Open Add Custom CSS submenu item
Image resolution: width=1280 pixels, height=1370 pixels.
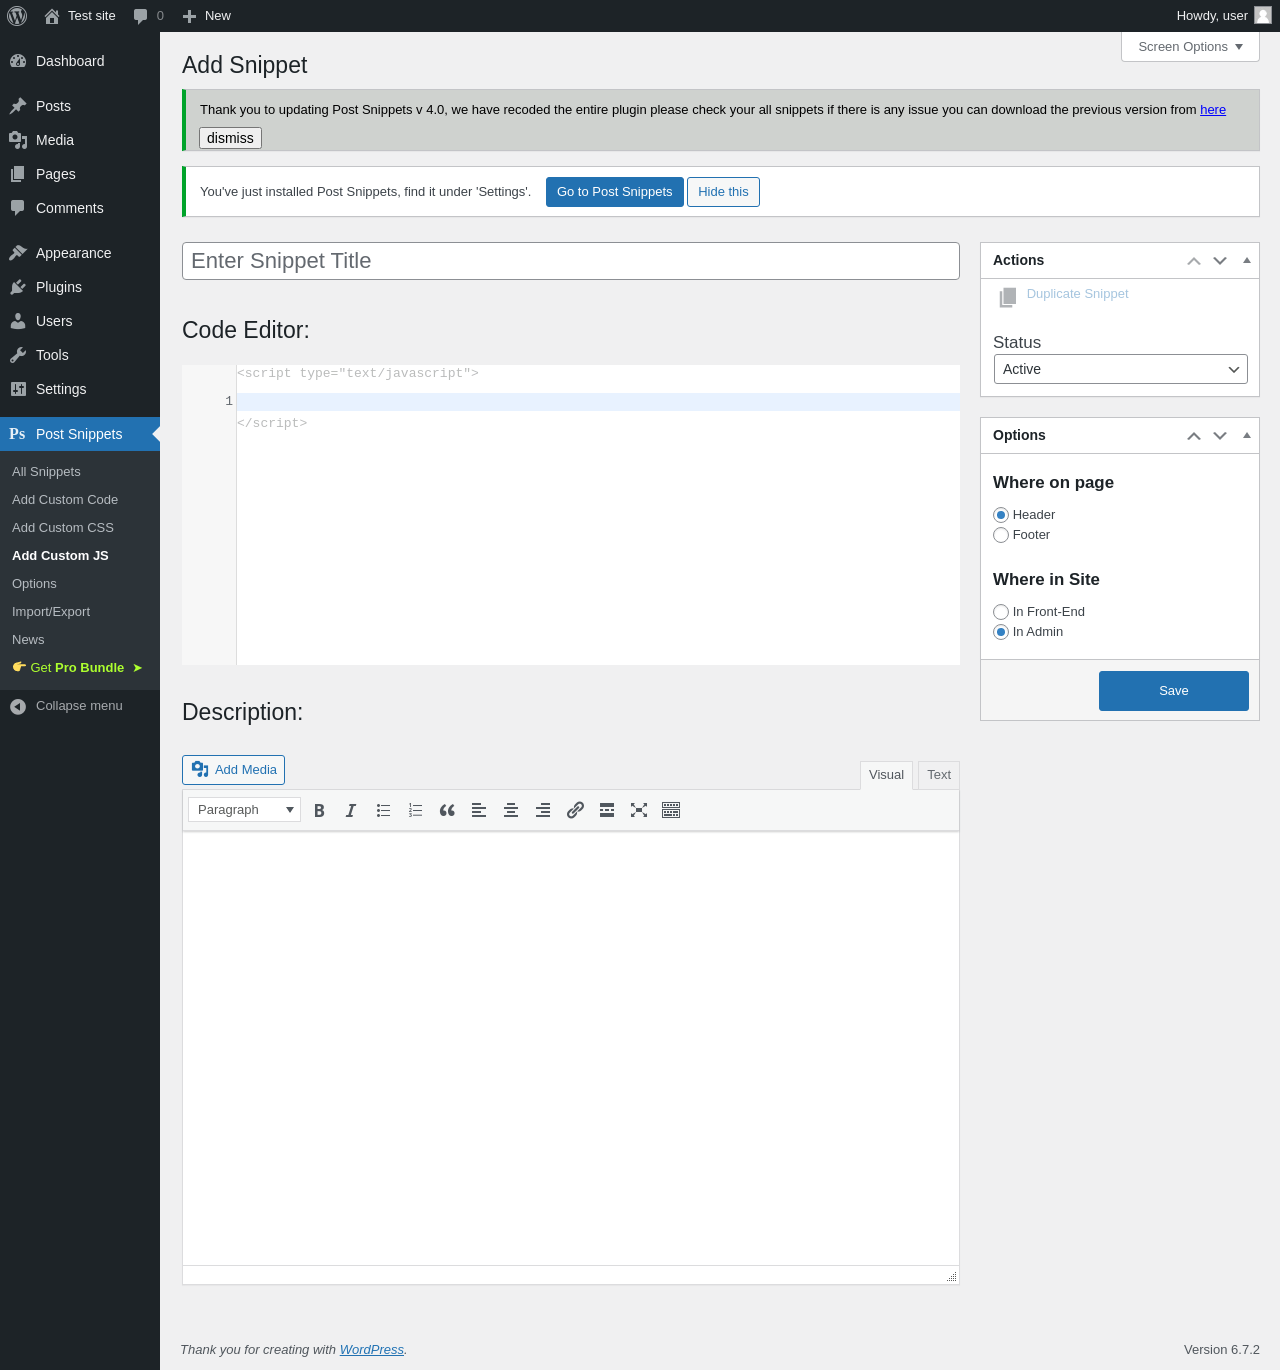click(63, 528)
